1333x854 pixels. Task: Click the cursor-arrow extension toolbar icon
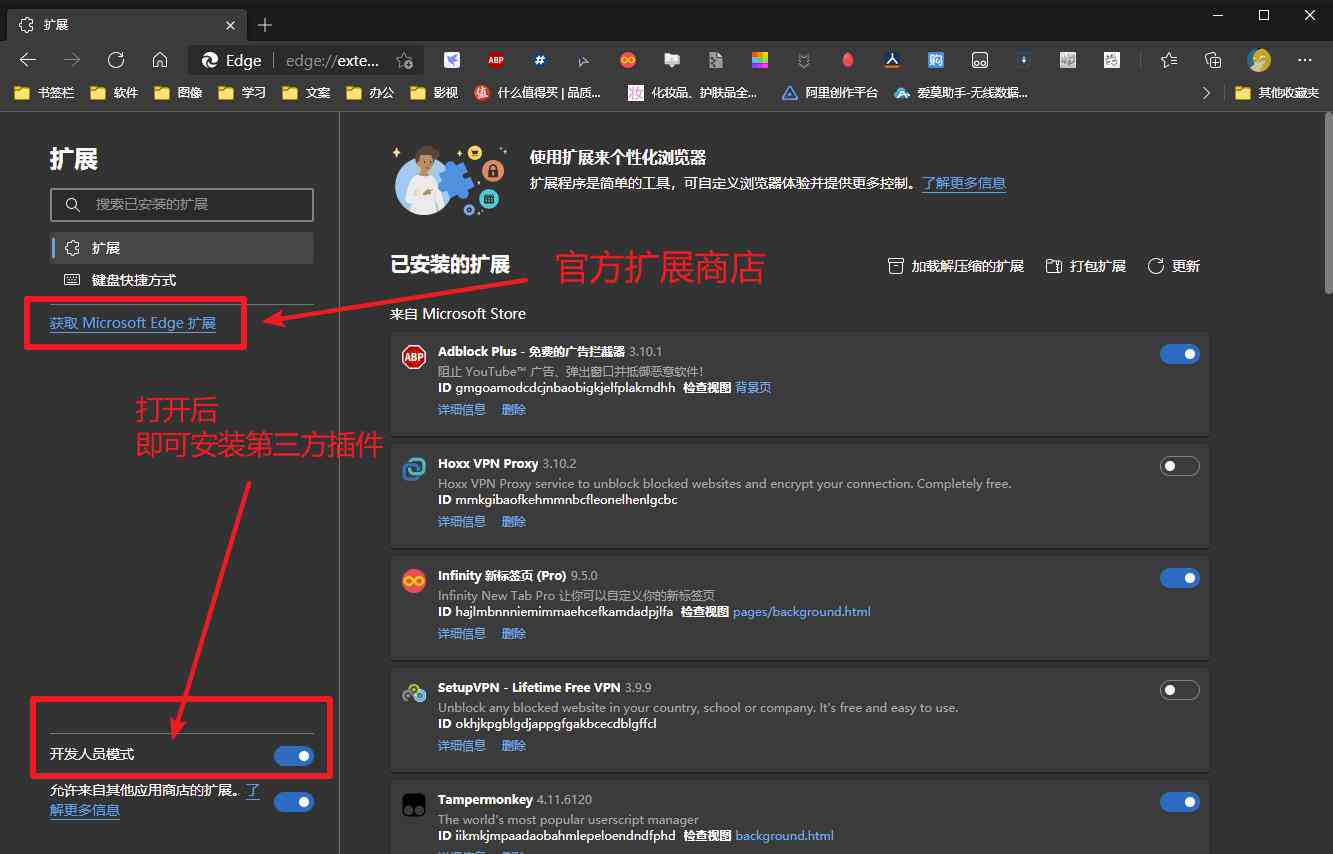click(x=584, y=60)
